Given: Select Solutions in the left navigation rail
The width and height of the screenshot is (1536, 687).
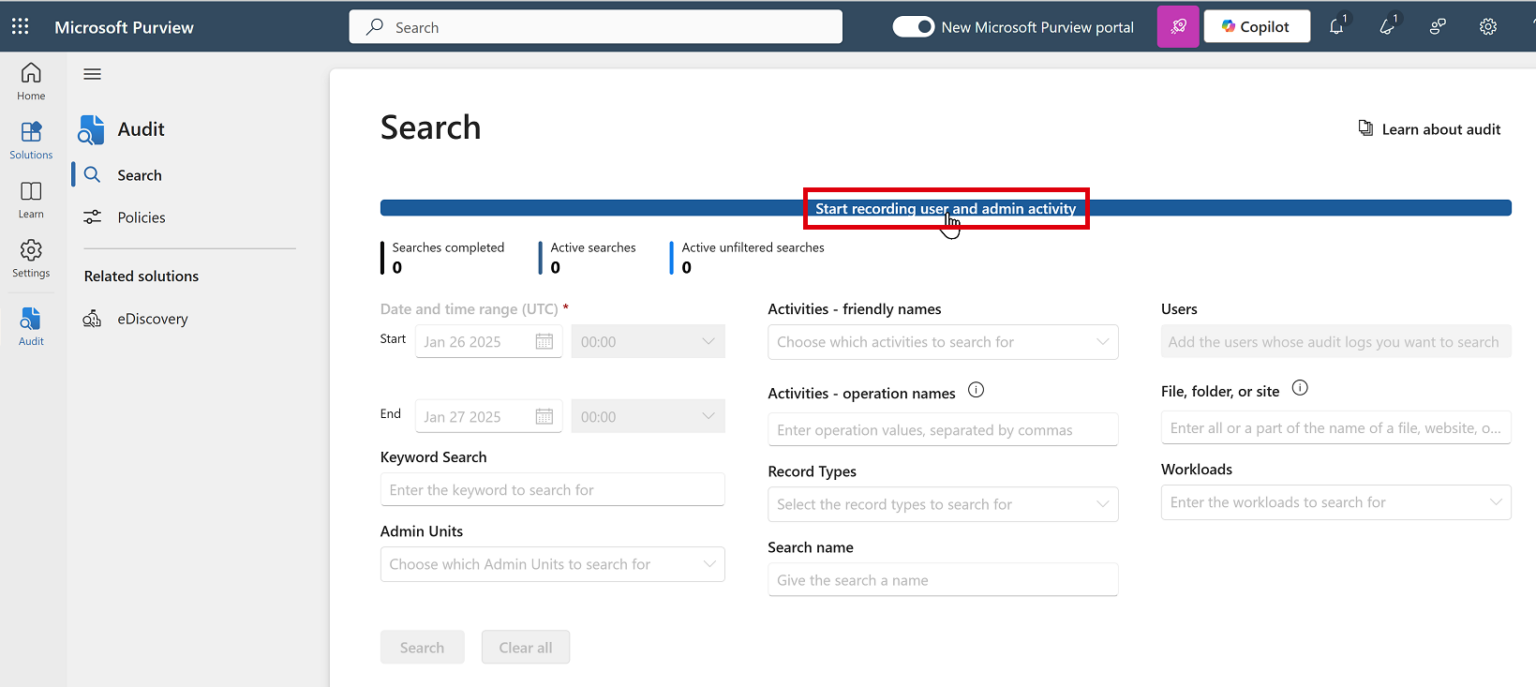Looking at the screenshot, I should (x=30, y=140).
